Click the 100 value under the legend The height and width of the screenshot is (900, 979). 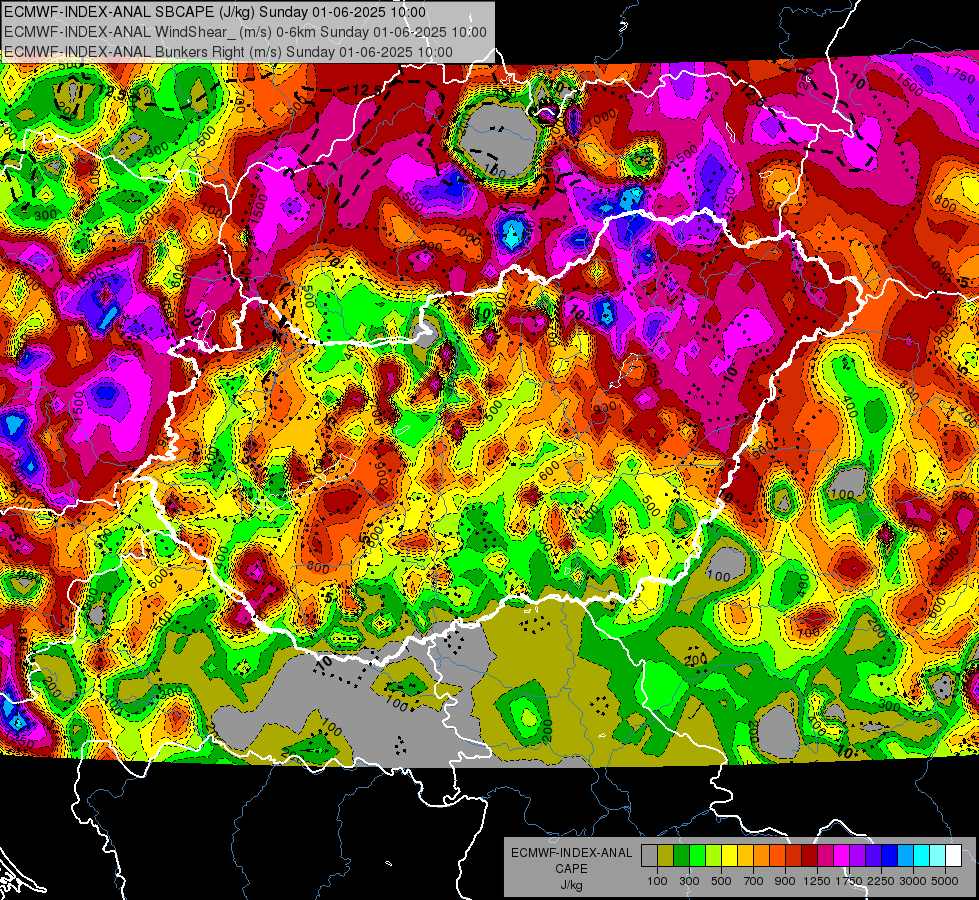click(657, 881)
